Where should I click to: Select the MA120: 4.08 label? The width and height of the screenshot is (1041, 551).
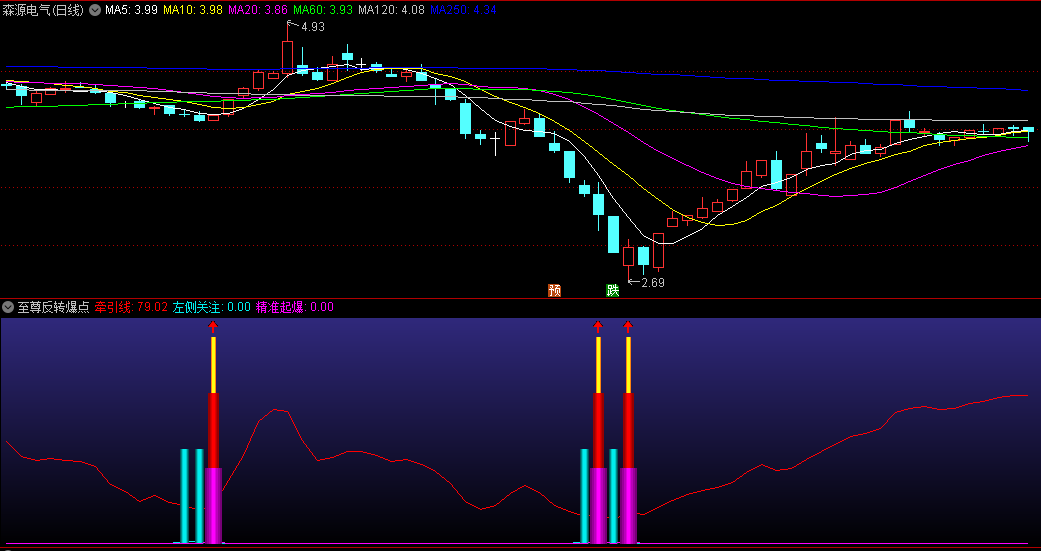tap(391, 10)
